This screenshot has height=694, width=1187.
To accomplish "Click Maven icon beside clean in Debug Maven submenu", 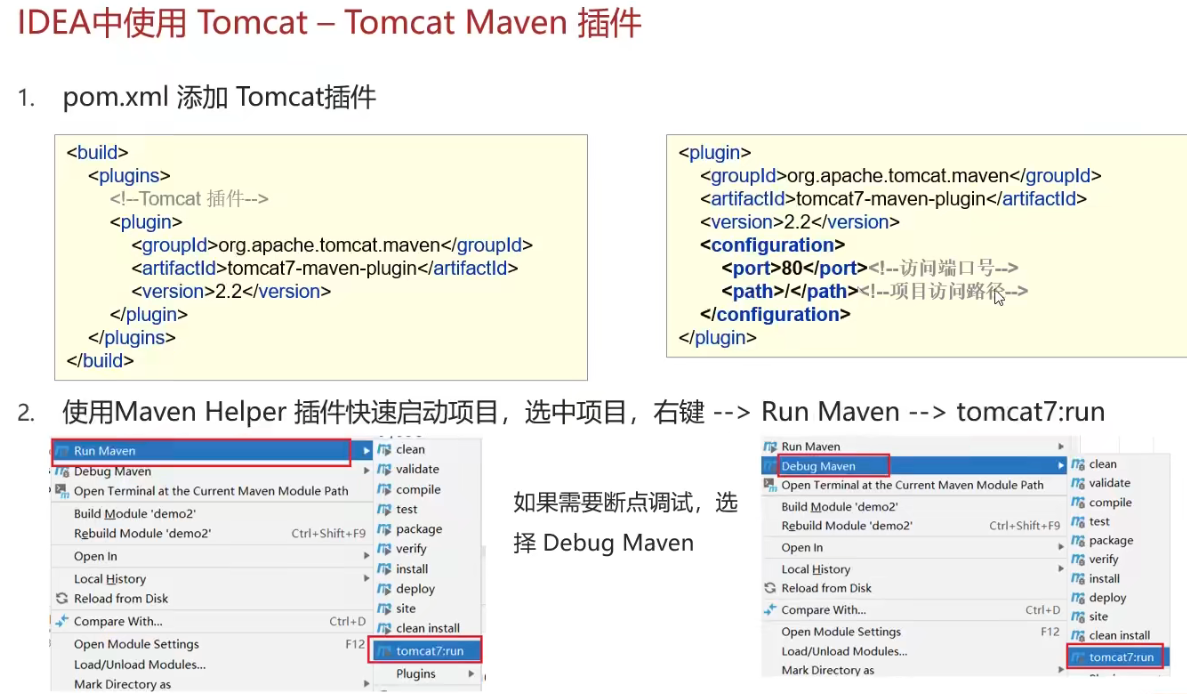I will pyautogui.click(x=1078, y=464).
